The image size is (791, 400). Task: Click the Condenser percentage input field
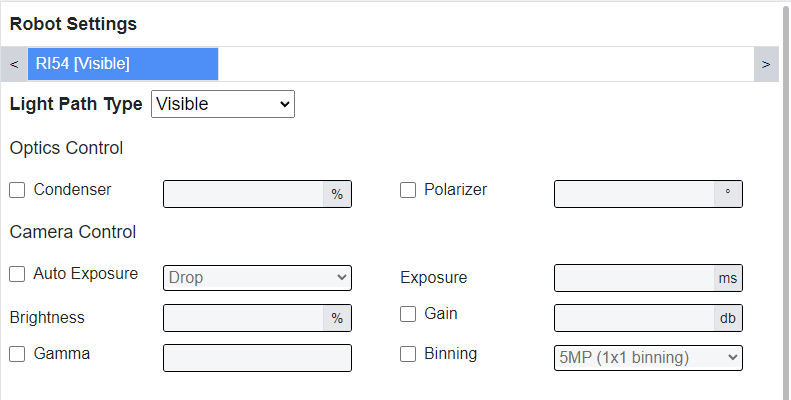click(243, 194)
